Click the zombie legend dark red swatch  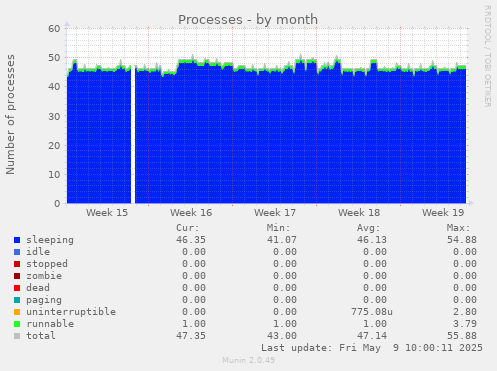(17, 276)
